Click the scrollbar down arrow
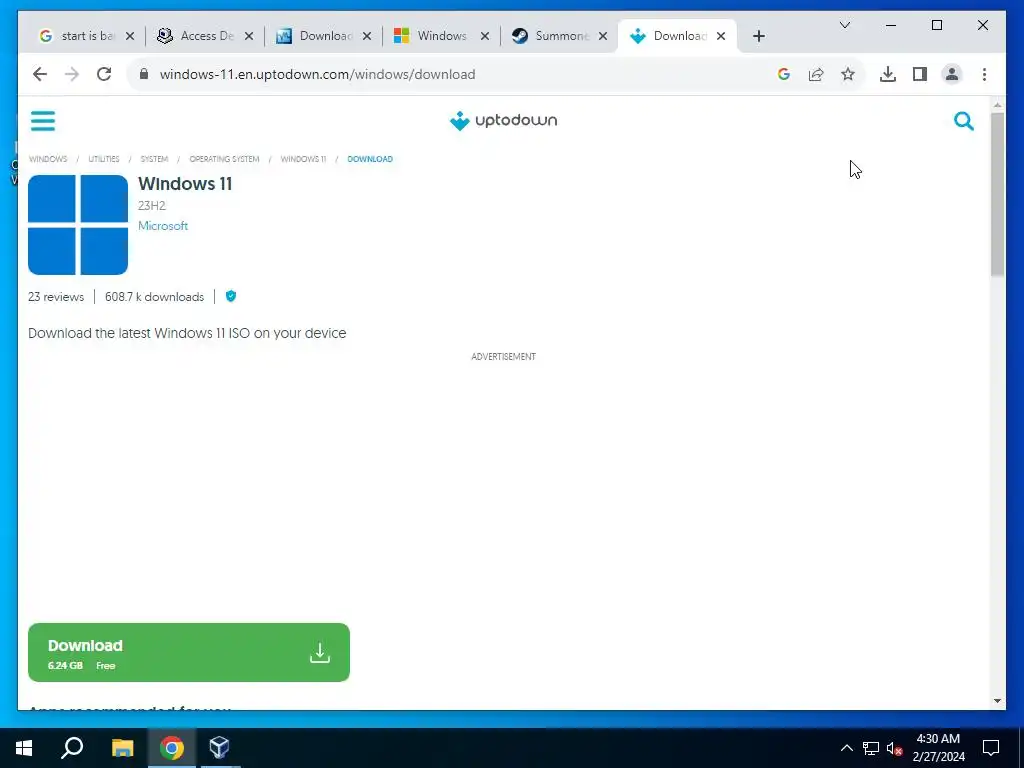 [997, 701]
